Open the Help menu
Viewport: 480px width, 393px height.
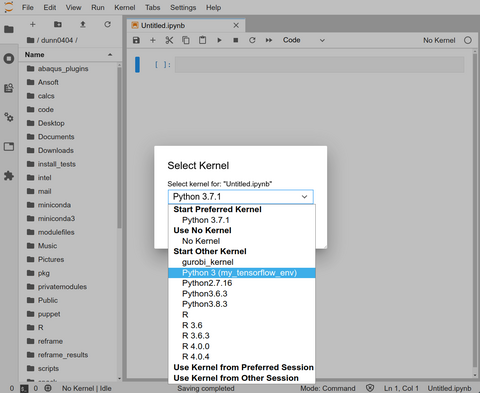213,7
